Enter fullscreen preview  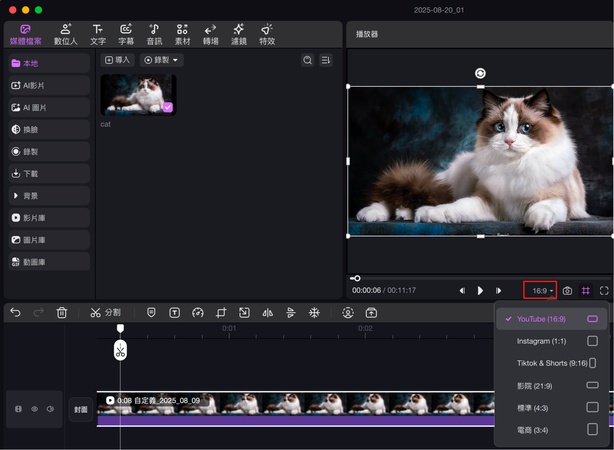tap(604, 291)
